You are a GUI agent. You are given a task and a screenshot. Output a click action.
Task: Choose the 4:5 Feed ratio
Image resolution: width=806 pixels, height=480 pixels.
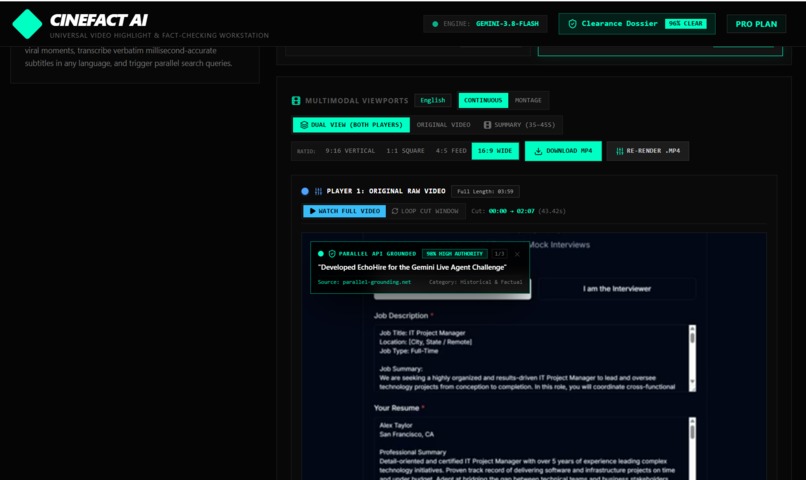(451, 151)
